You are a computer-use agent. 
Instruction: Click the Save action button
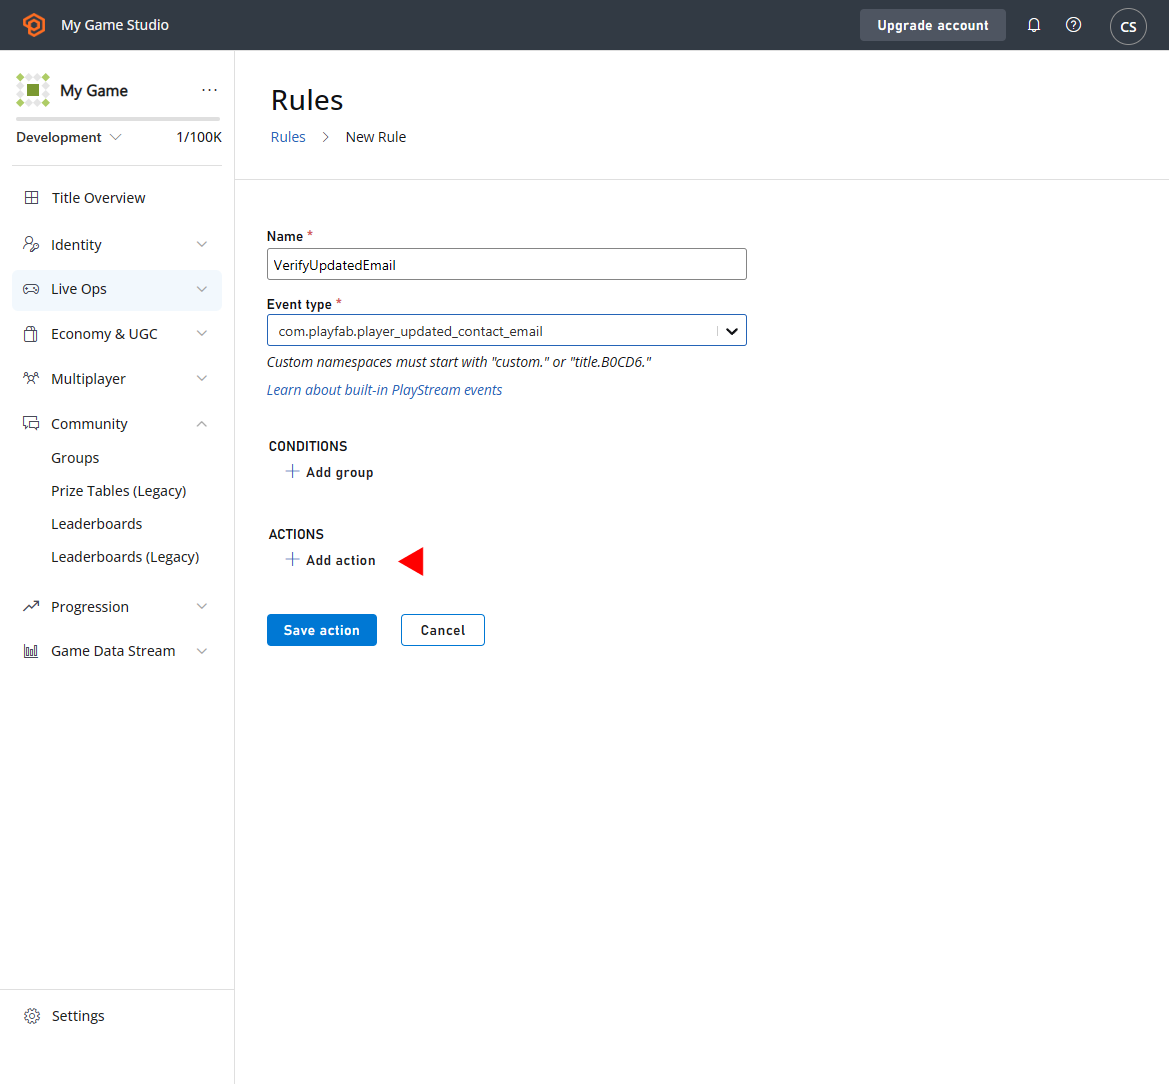(x=321, y=630)
